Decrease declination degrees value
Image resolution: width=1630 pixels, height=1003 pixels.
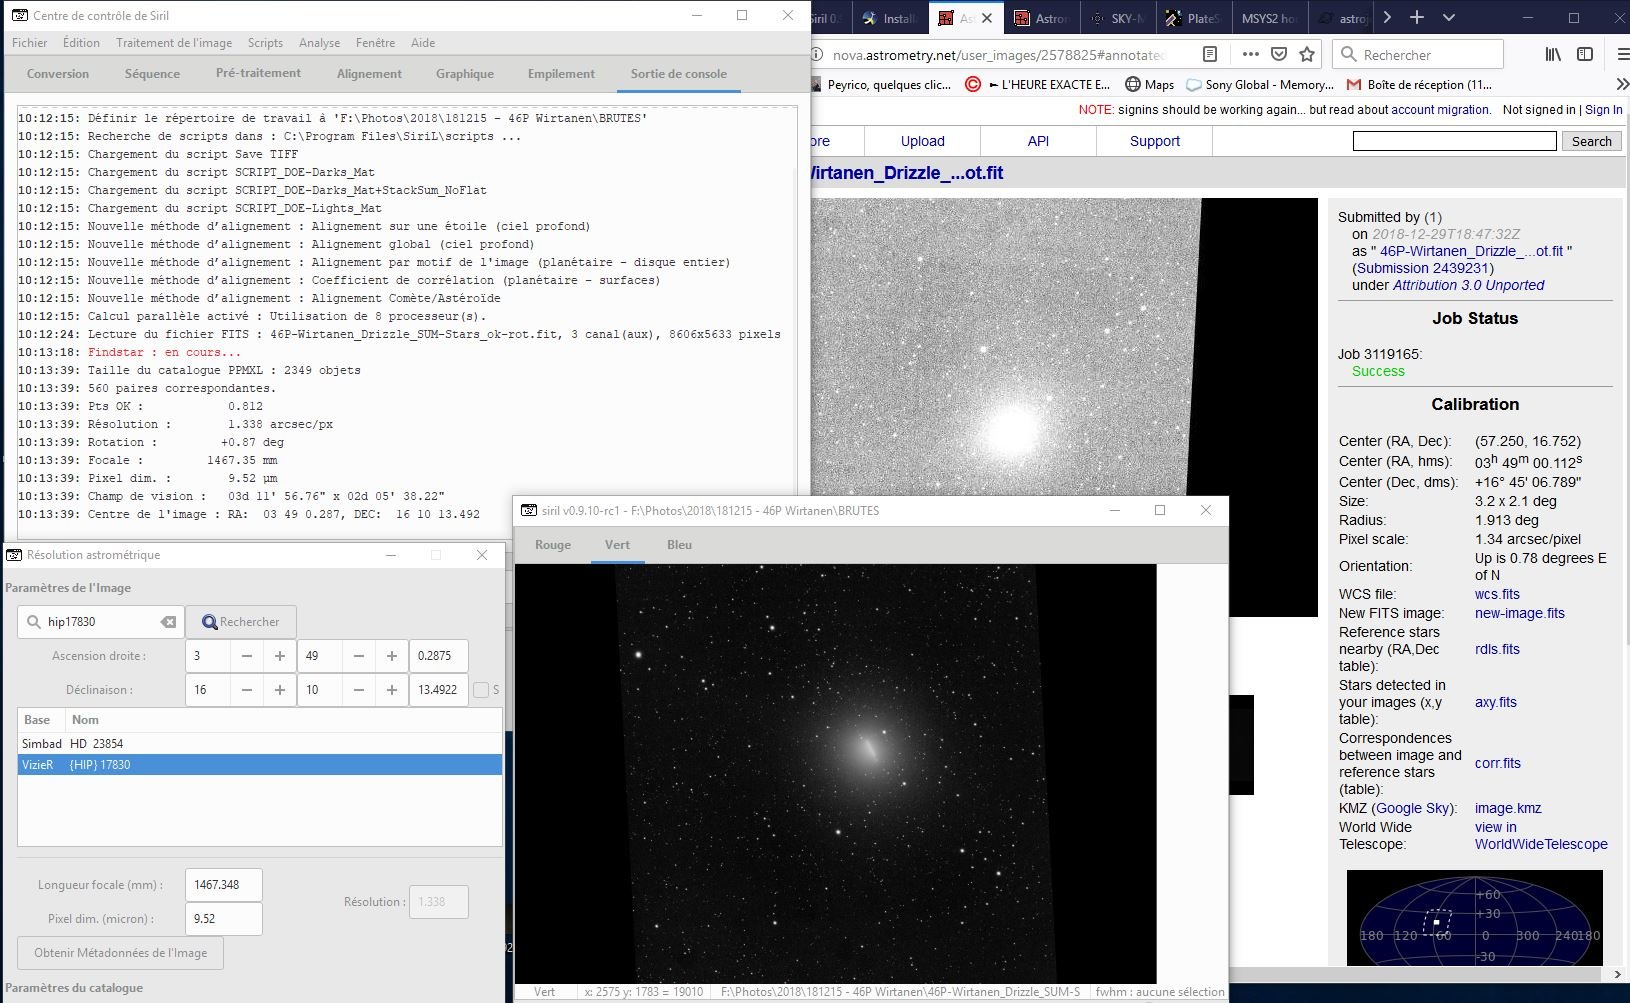(246, 690)
